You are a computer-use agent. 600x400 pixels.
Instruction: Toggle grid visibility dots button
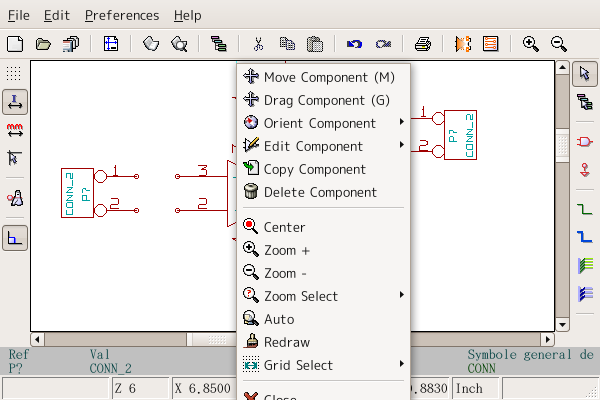pos(15,73)
